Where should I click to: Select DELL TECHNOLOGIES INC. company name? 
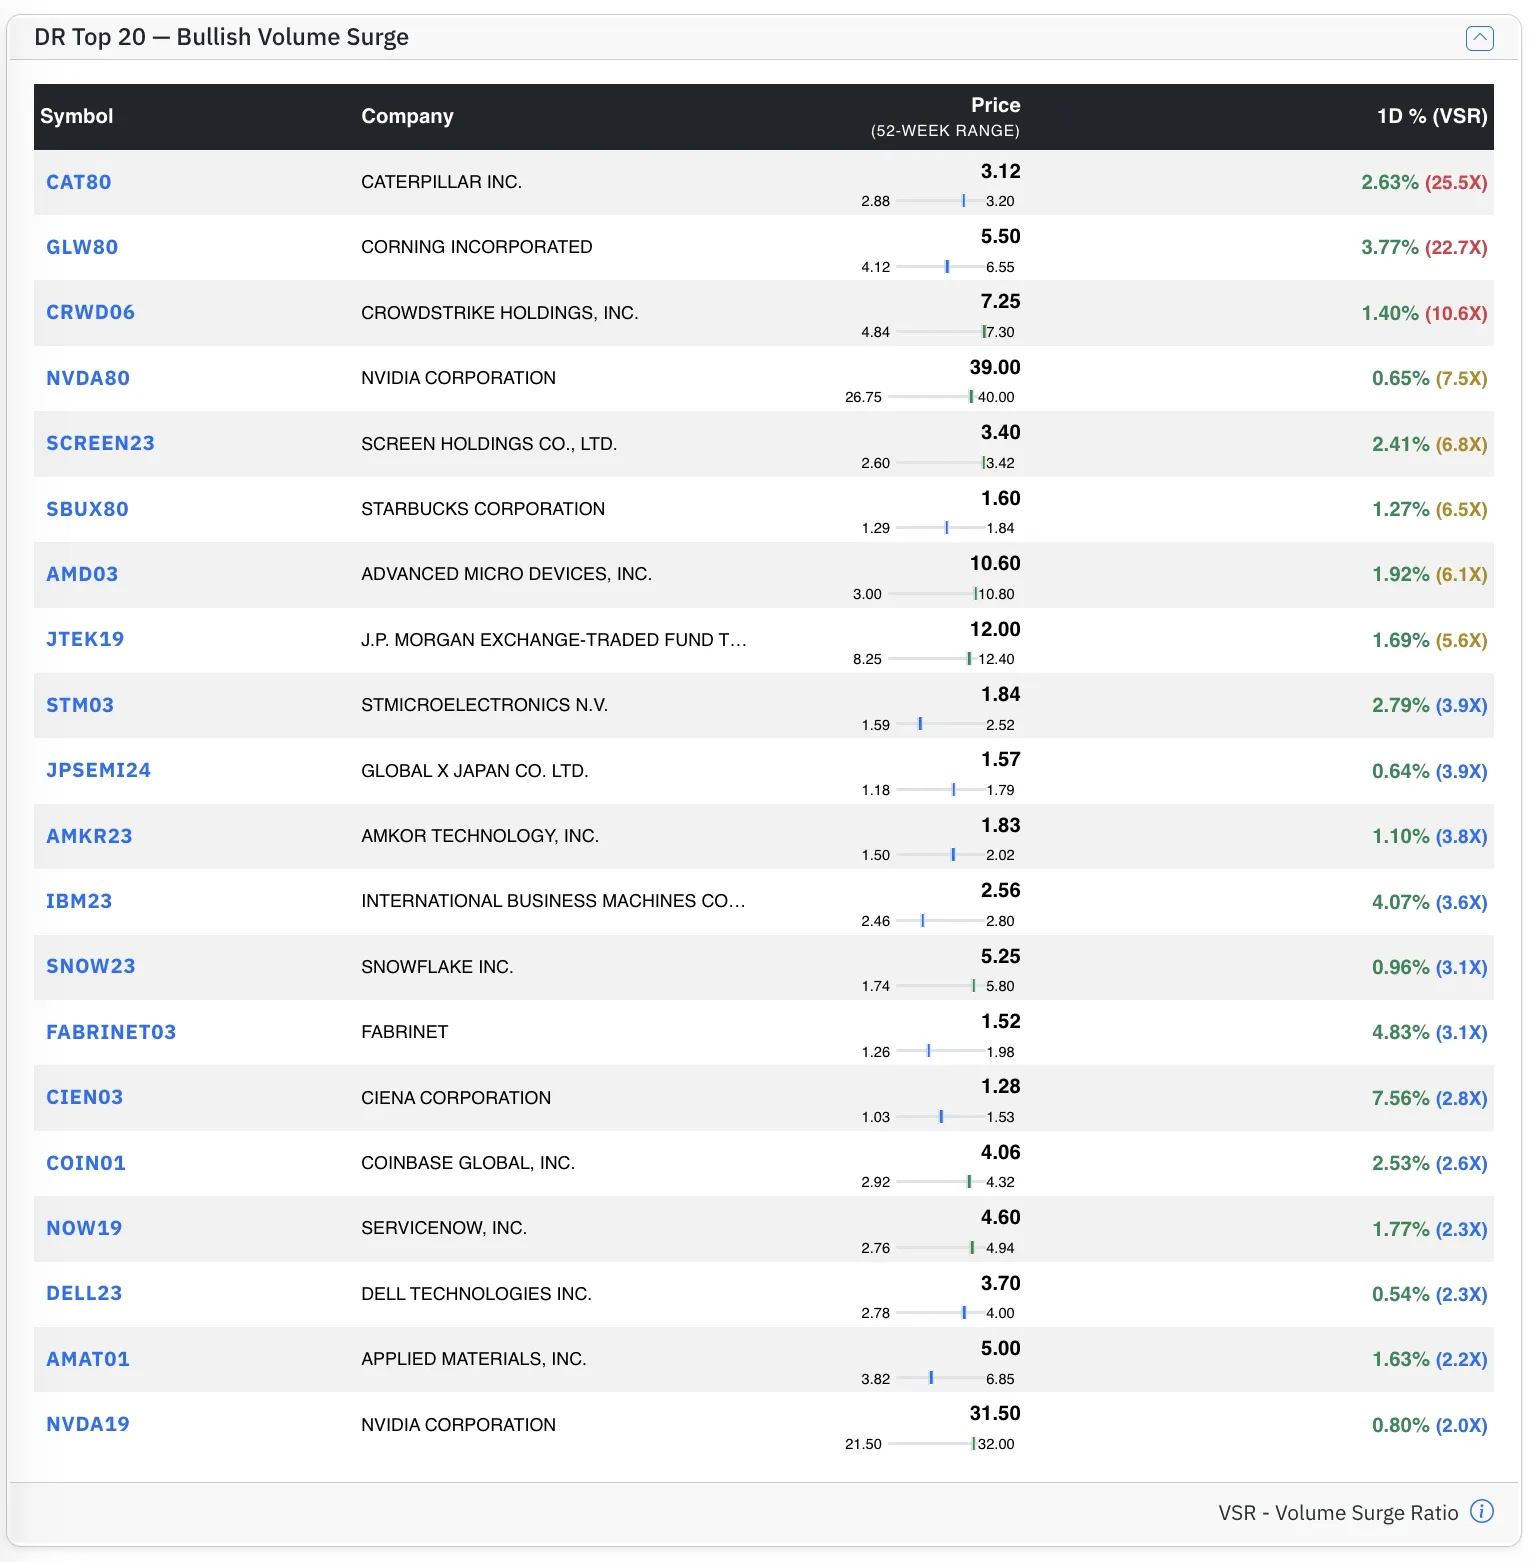click(x=476, y=1294)
